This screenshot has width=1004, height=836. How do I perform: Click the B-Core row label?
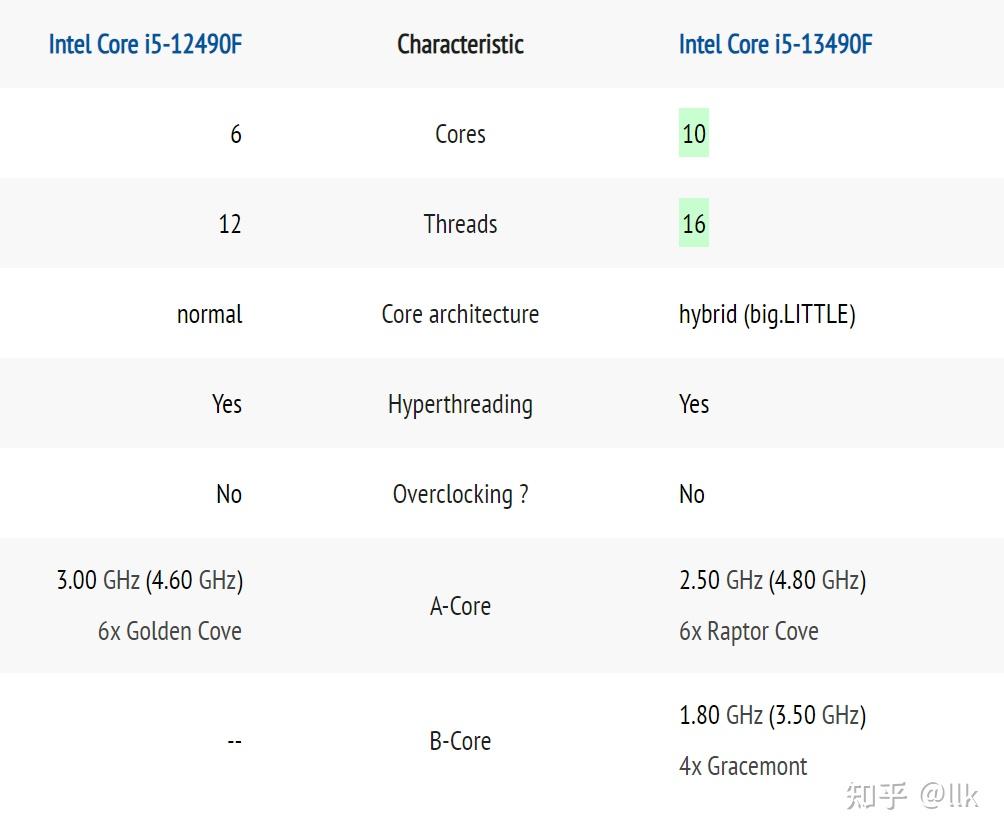460,741
